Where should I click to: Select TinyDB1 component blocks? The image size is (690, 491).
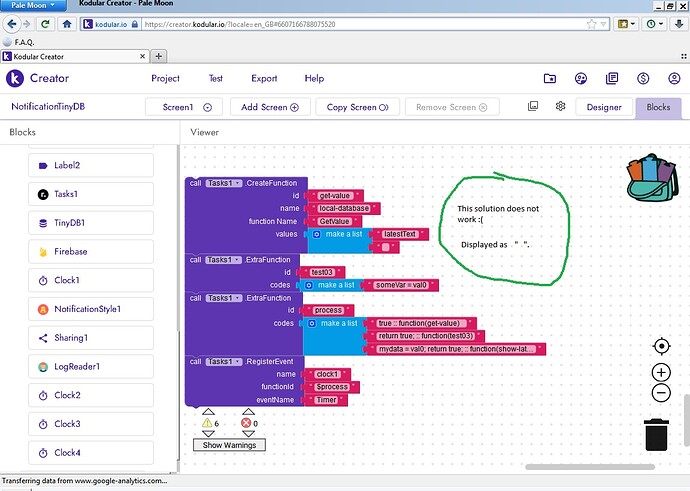[91, 223]
